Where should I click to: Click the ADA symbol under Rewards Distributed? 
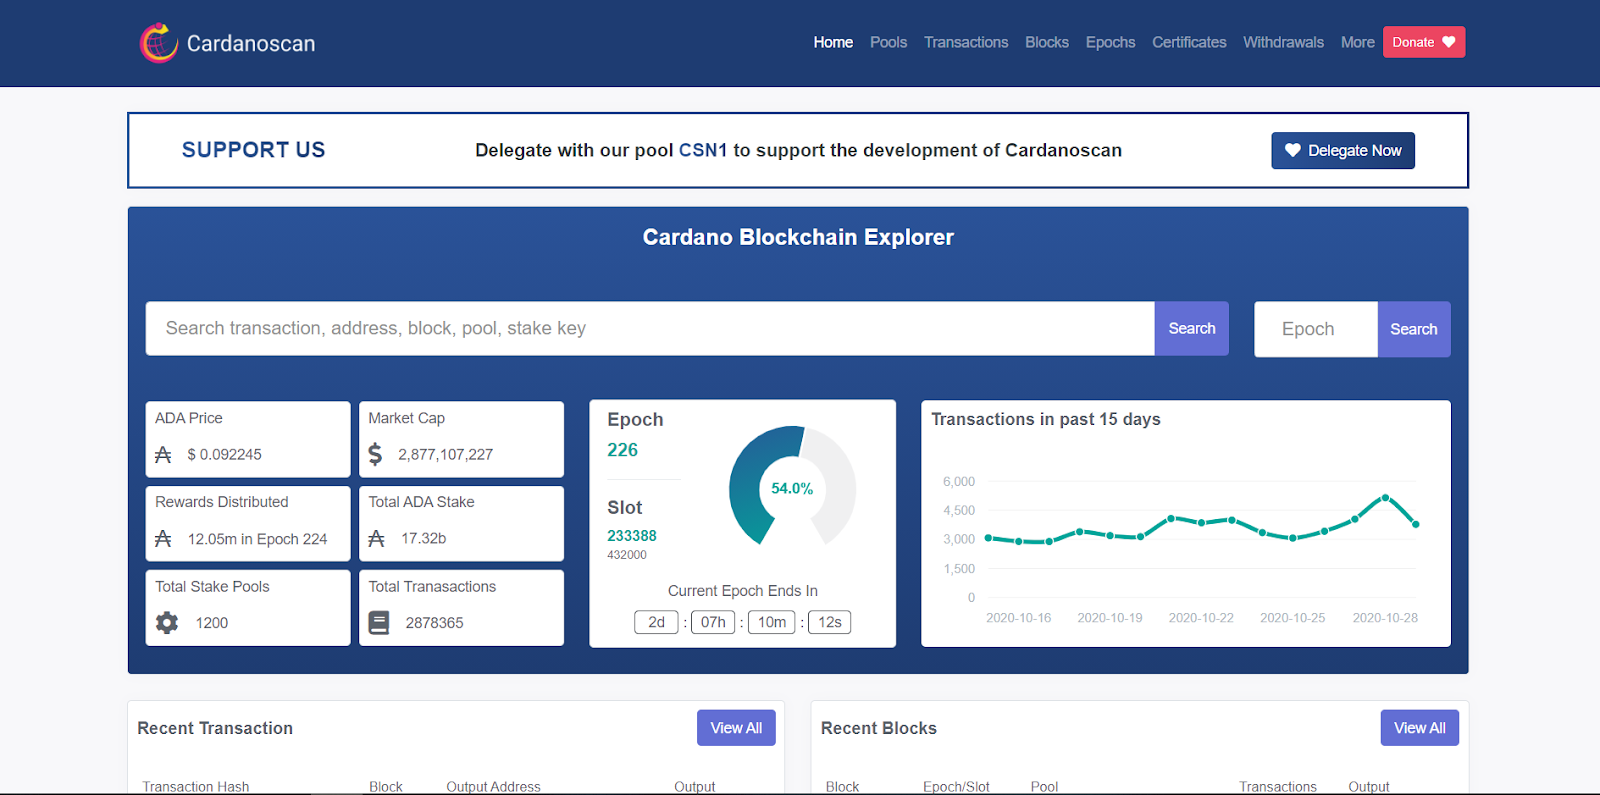[164, 539]
